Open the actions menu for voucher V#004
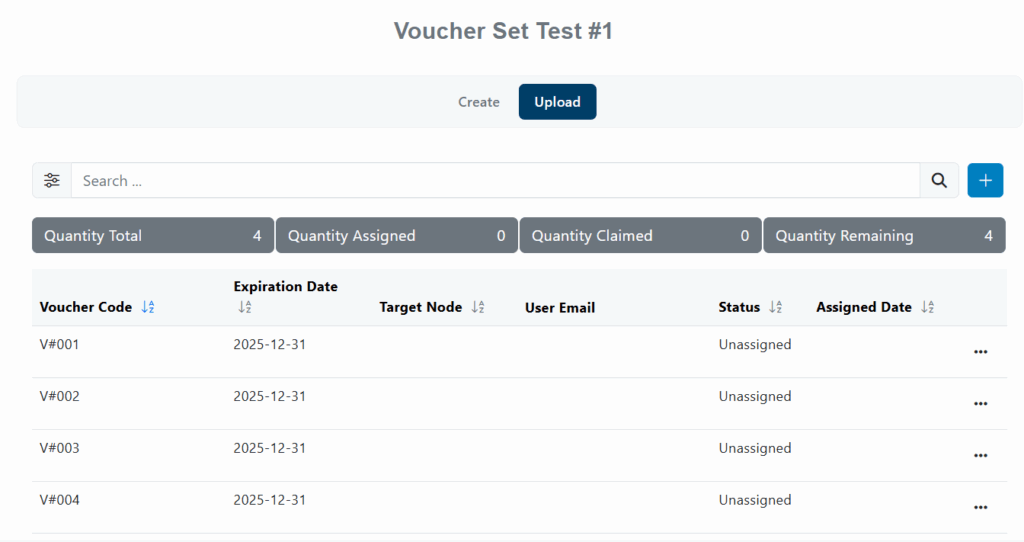Image resolution: width=1024 pixels, height=542 pixels. pos(980,508)
